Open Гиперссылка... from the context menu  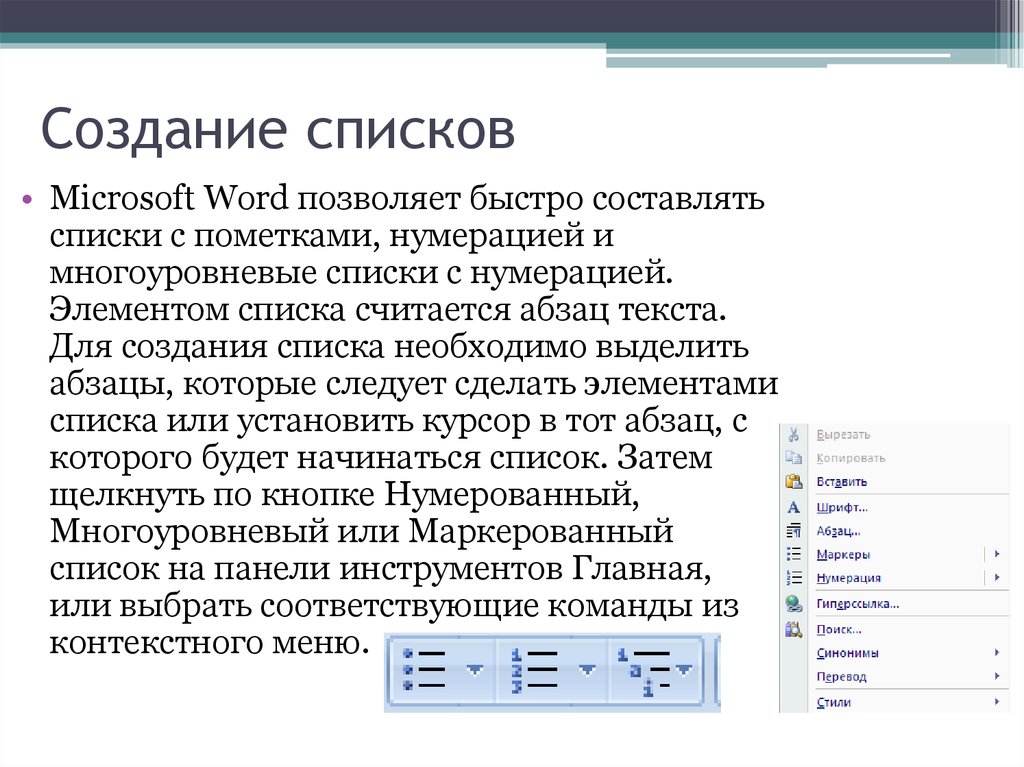[x=857, y=604]
